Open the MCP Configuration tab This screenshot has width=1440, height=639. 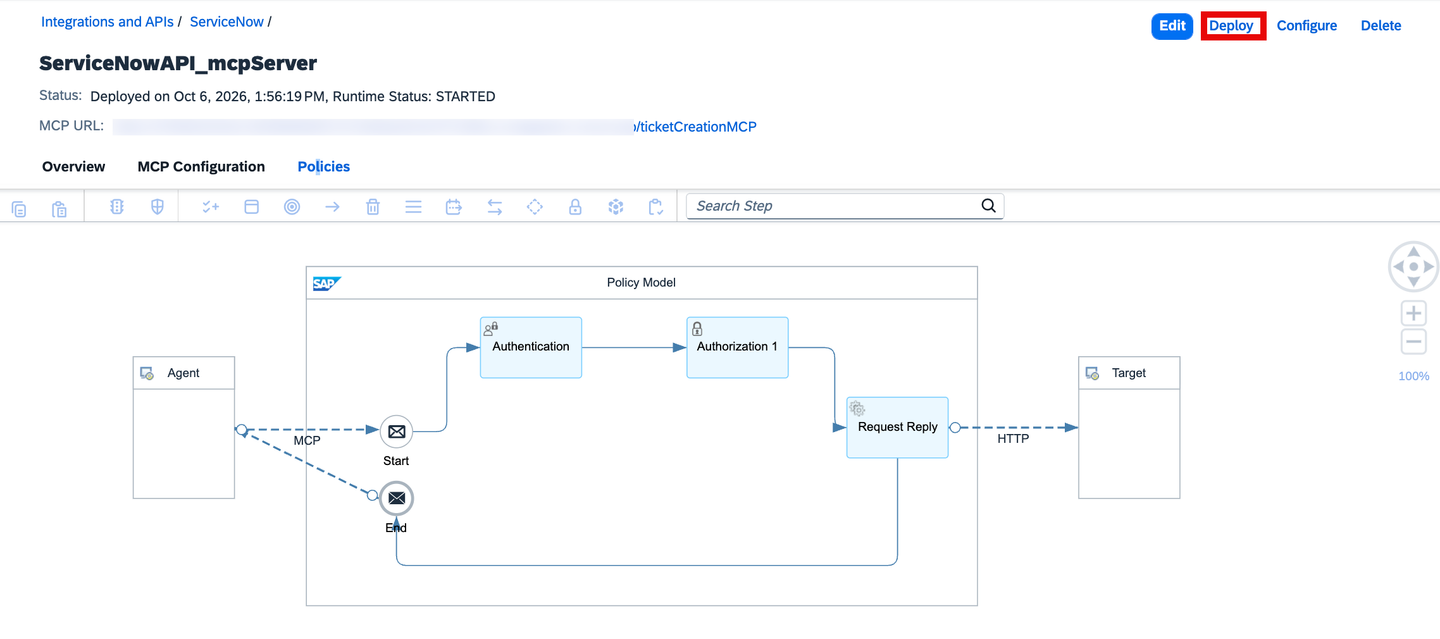coord(201,166)
